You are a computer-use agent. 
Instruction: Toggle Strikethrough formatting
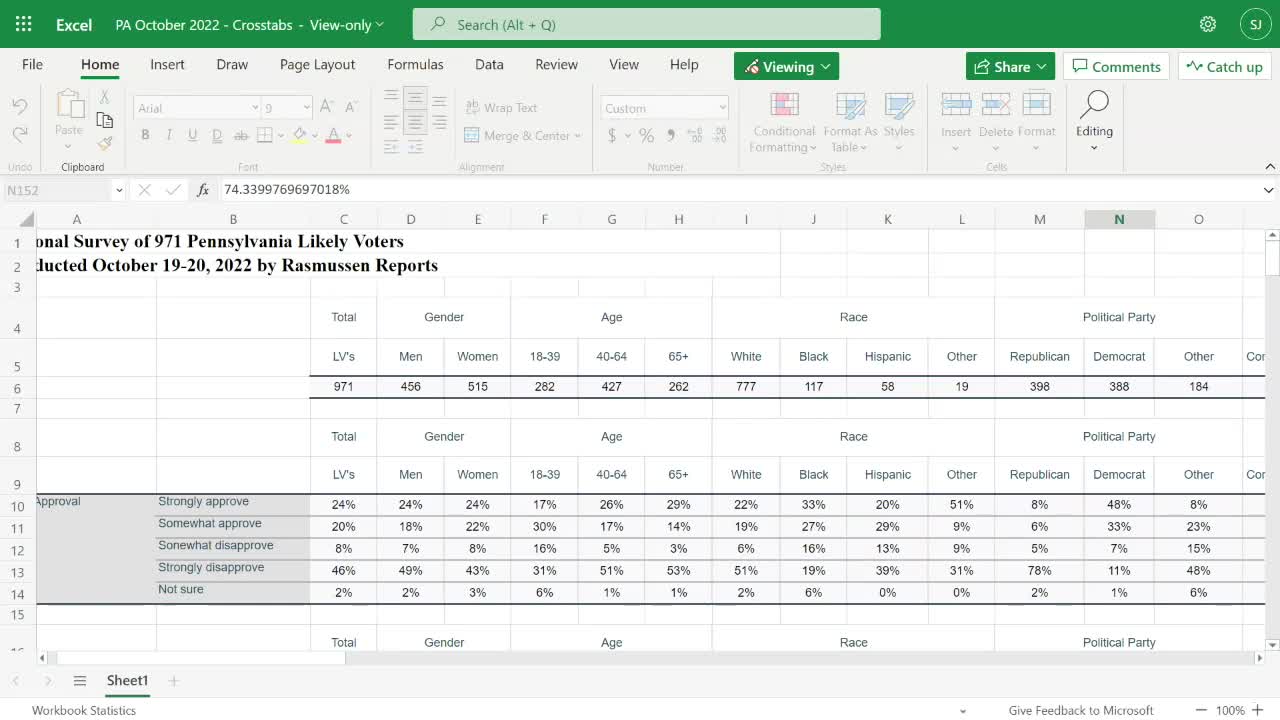241,135
